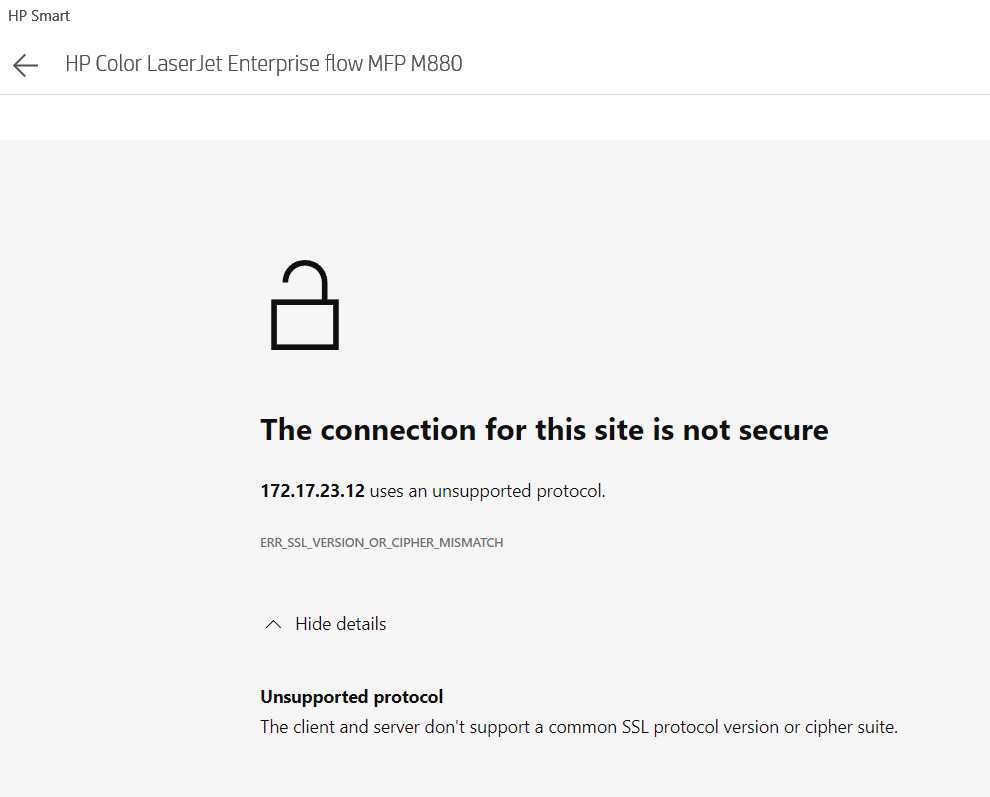Click the connection not secure headline
990x797 pixels.
544,429
